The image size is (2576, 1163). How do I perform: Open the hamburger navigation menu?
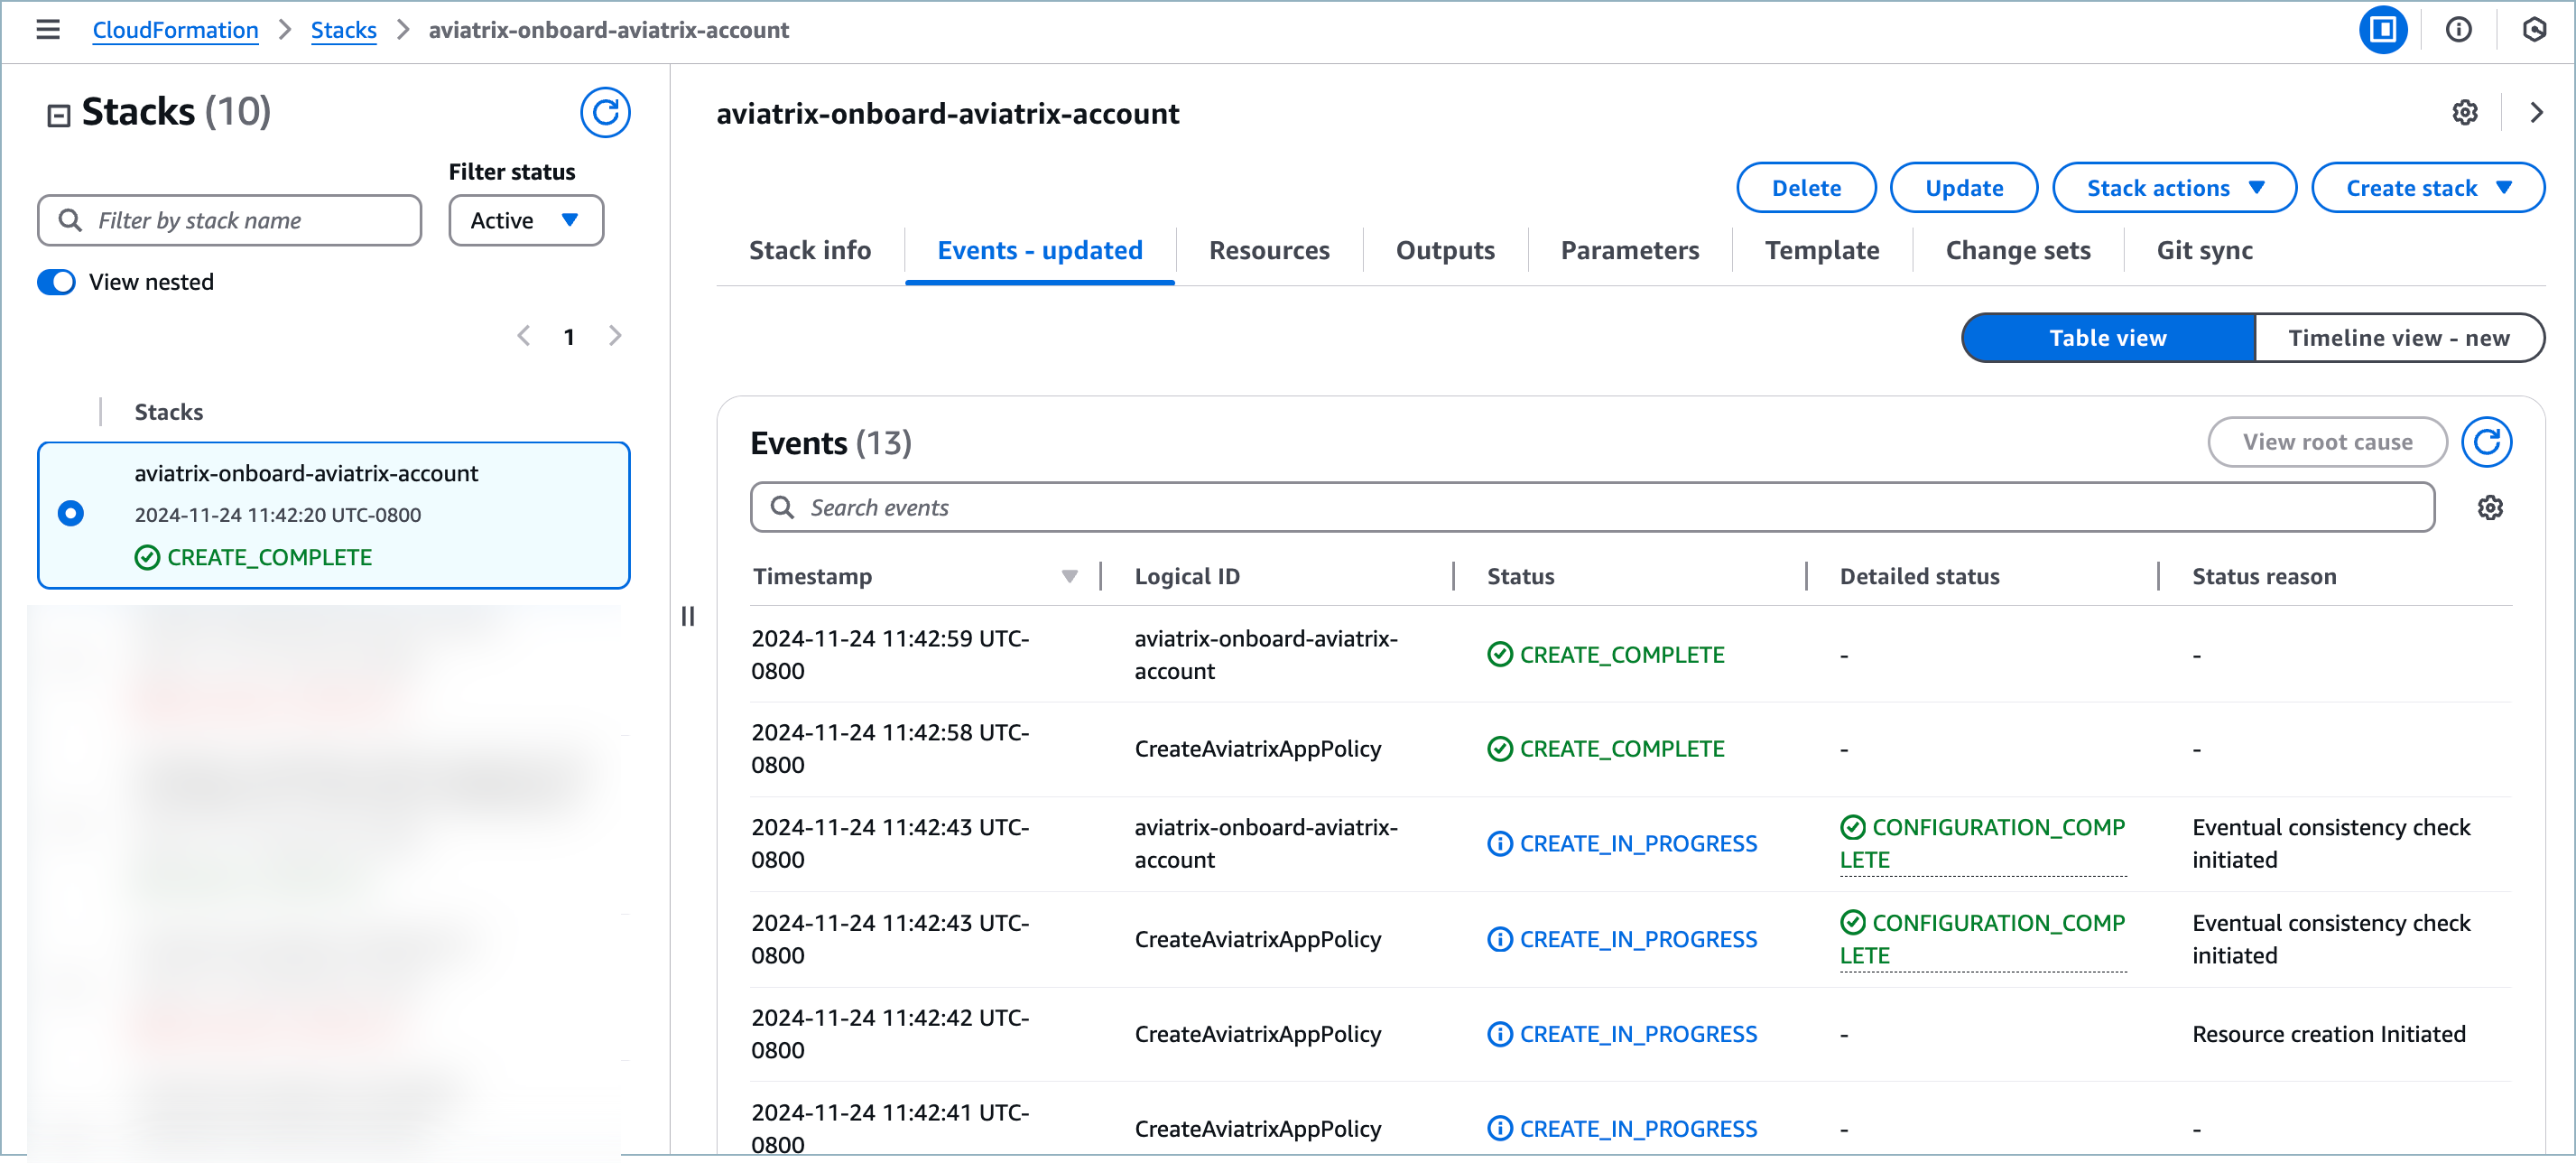[47, 30]
